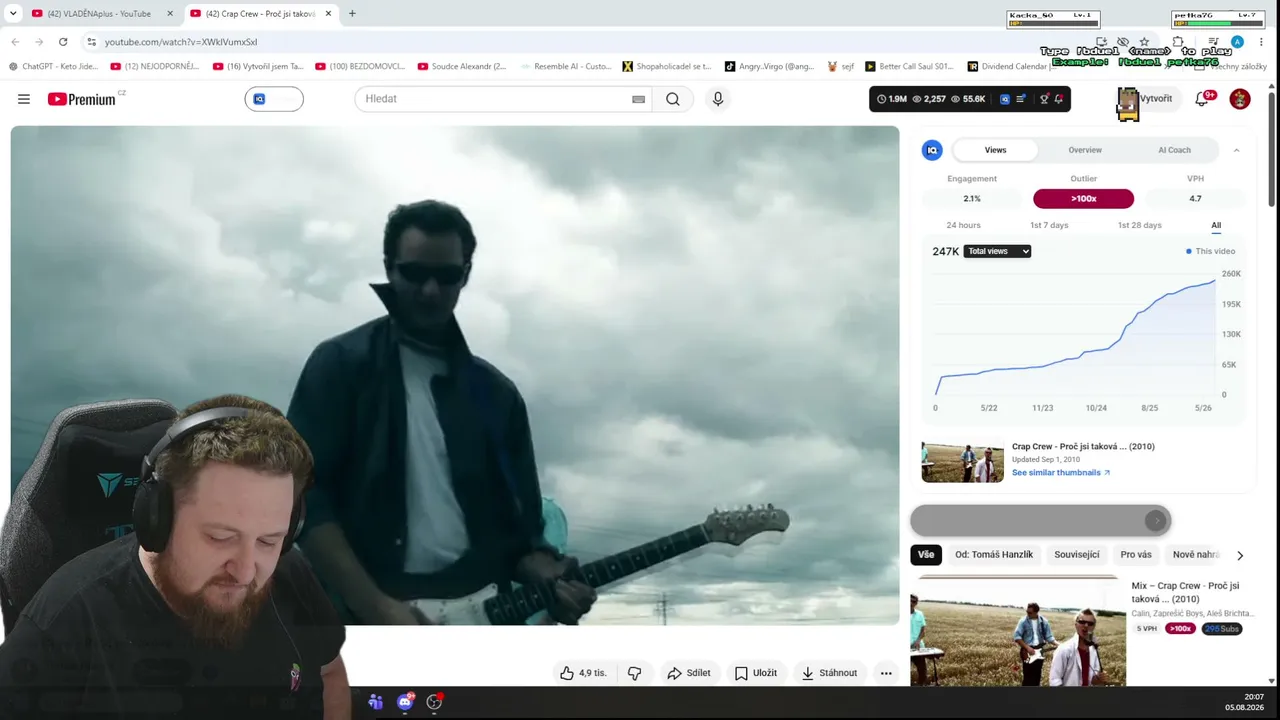Click the 55.6K views stat
The width and height of the screenshot is (1280, 720).
(x=968, y=99)
